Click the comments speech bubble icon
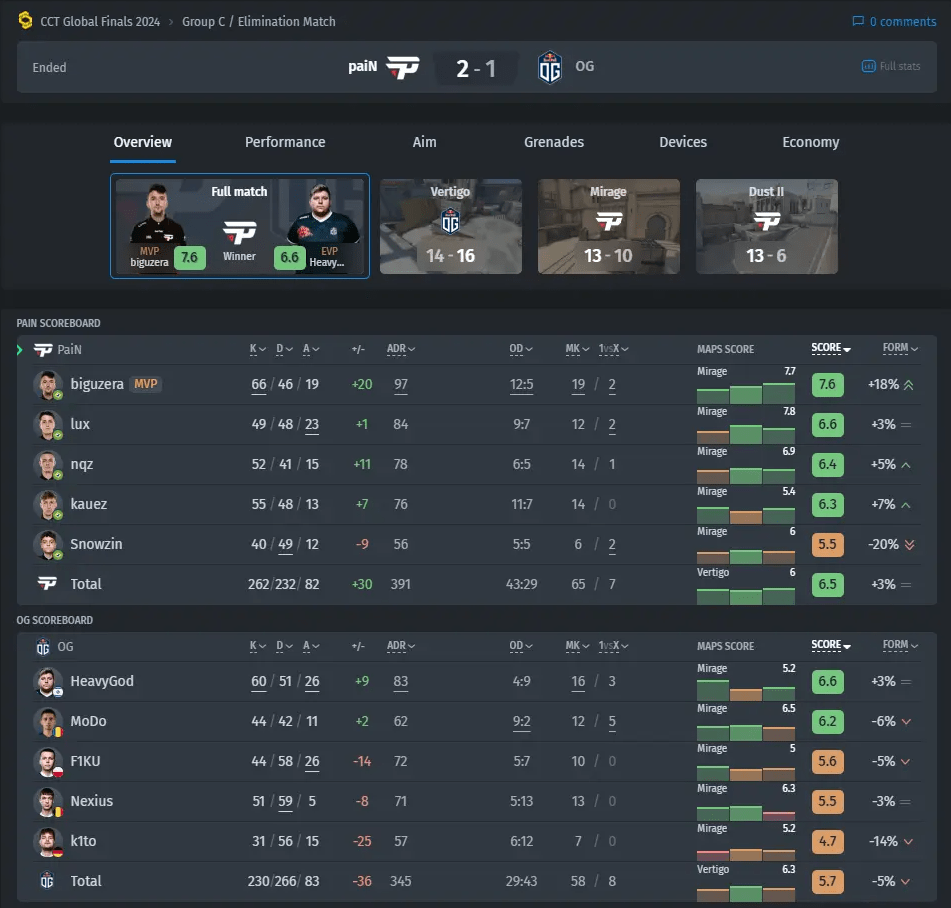951x908 pixels. (857, 20)
